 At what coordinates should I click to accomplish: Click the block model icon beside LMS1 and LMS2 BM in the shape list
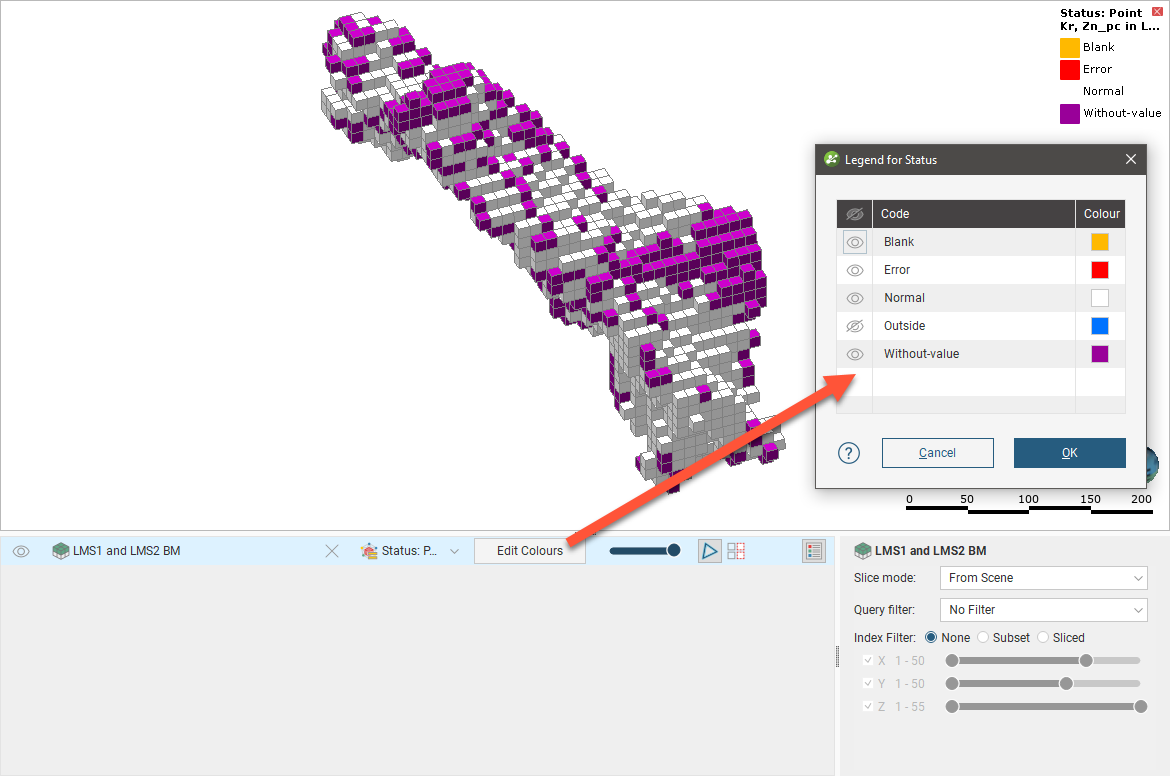point(61,551)
